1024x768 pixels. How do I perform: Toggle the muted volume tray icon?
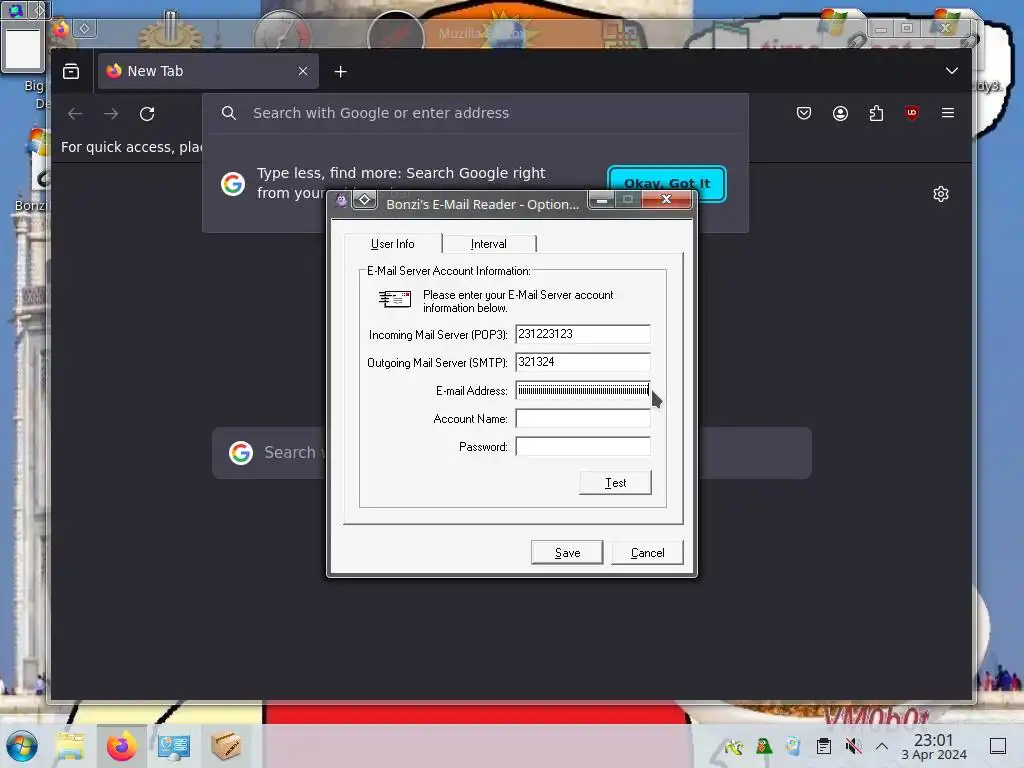[x=853, y=746]
